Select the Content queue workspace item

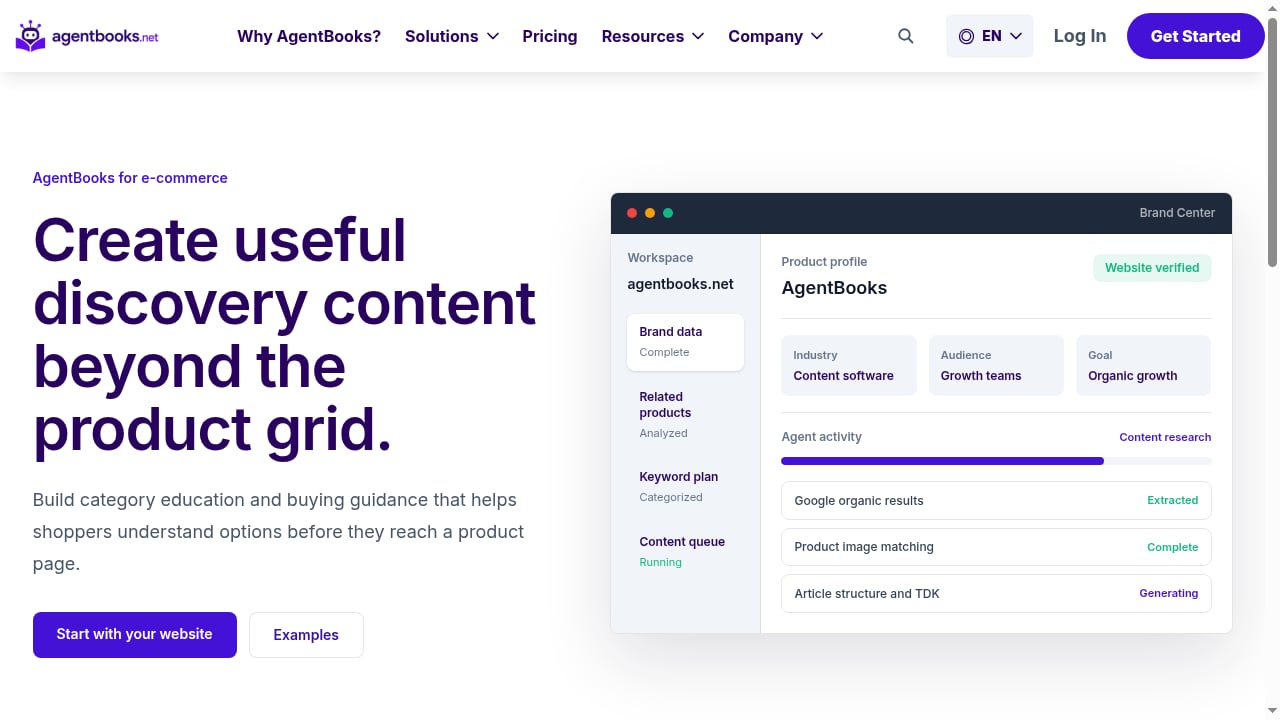685,551
